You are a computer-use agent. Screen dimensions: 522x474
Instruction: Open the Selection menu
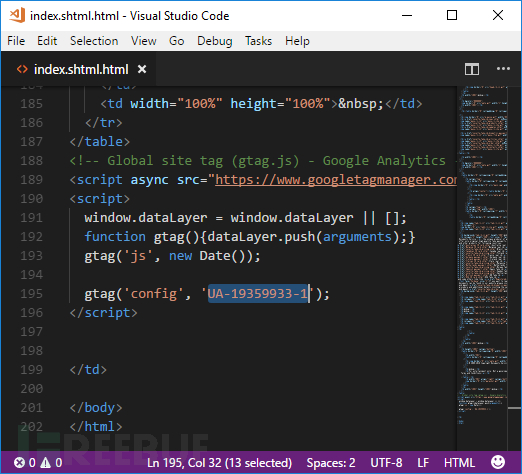(94, 41)
